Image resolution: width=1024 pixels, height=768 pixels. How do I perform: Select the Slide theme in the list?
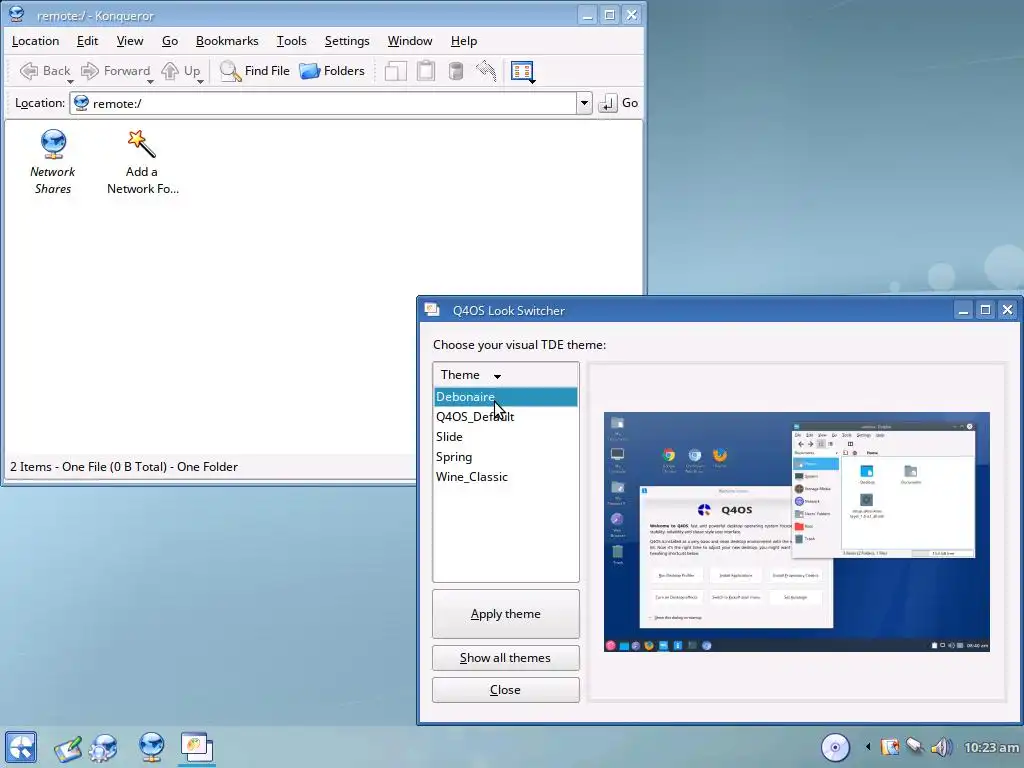click(x=505, y=436)
